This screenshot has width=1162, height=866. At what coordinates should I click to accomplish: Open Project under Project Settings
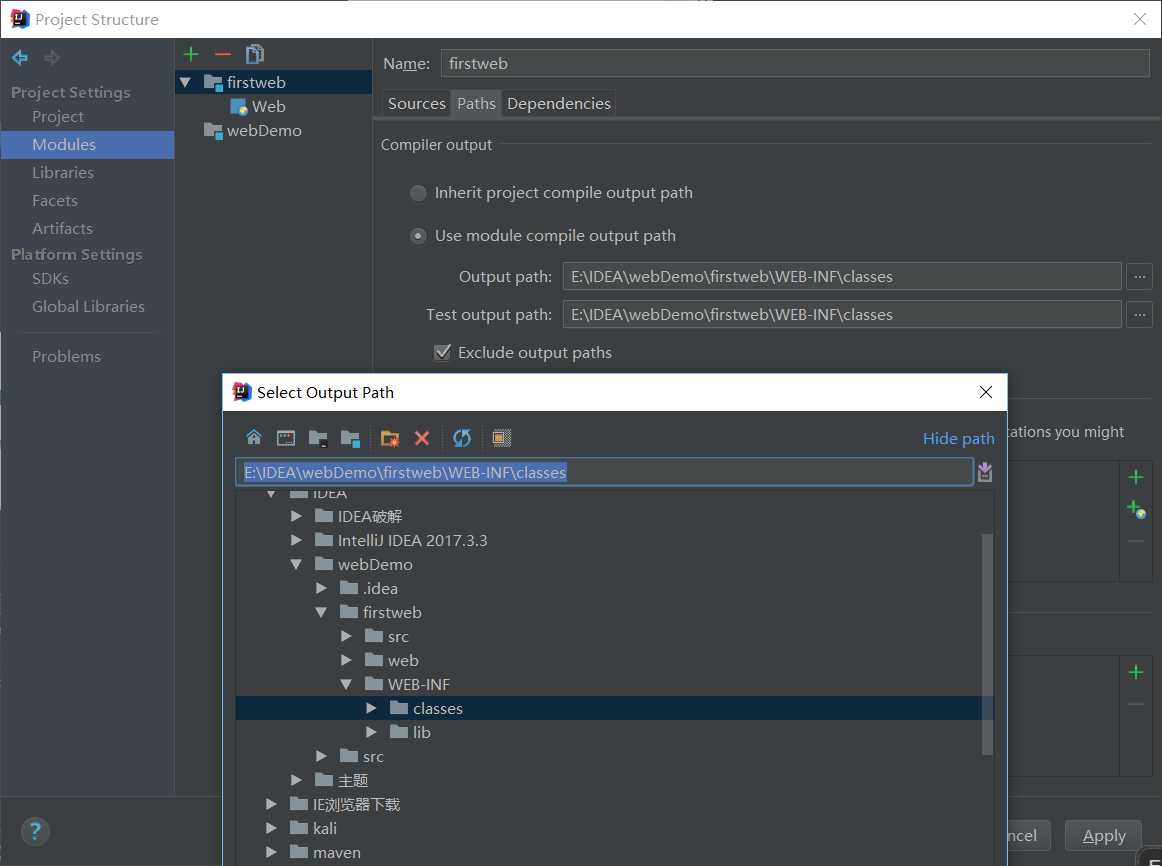[x=58, y=117]
